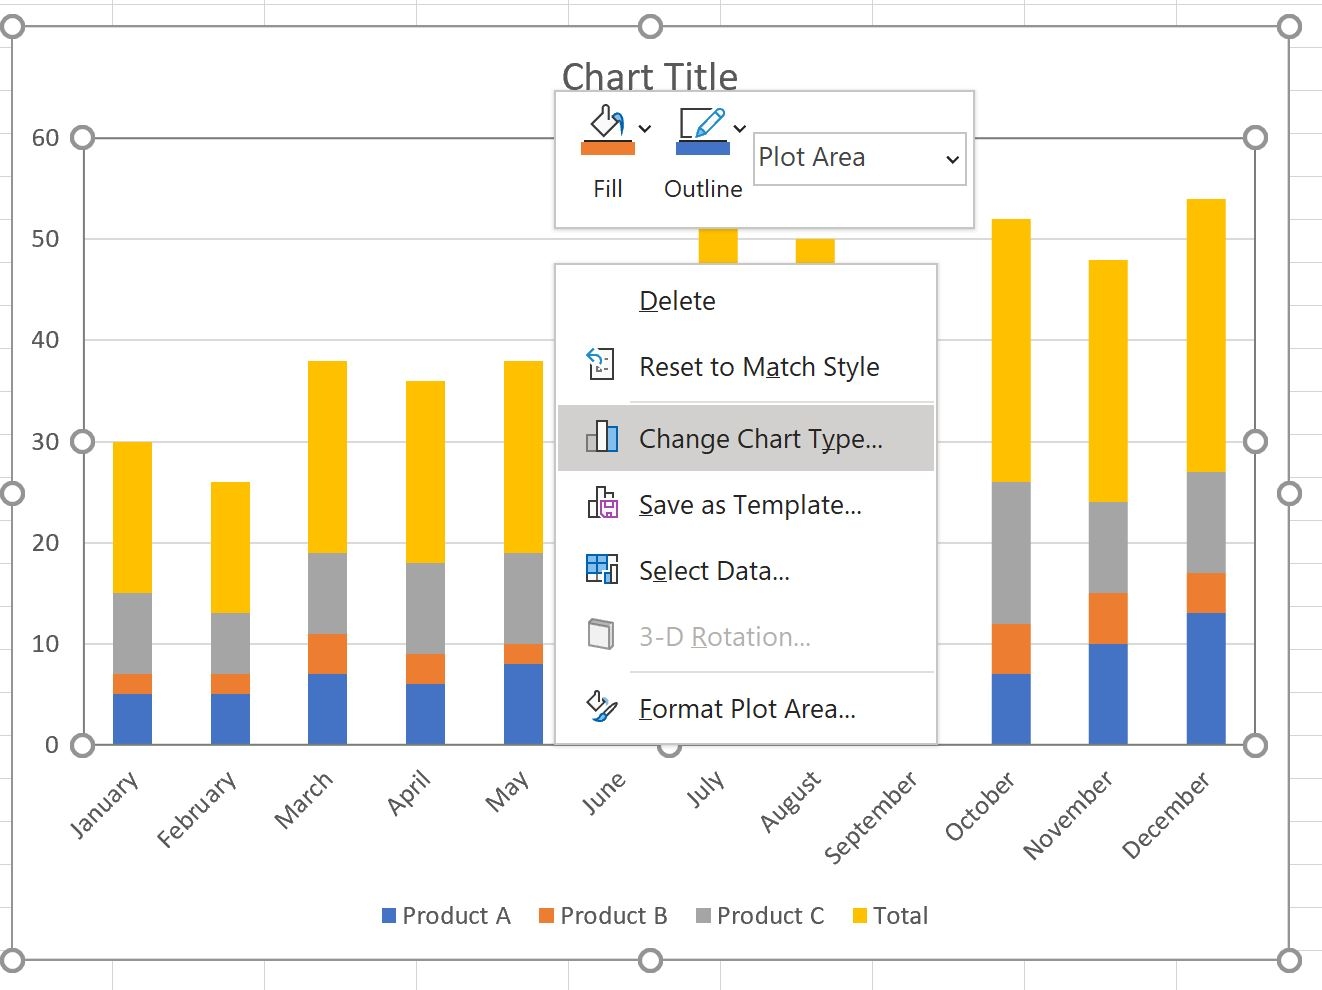Click the Reset to Match Style icon
This screenshot has height=990, width=1322.
click(x=601, y=366)
